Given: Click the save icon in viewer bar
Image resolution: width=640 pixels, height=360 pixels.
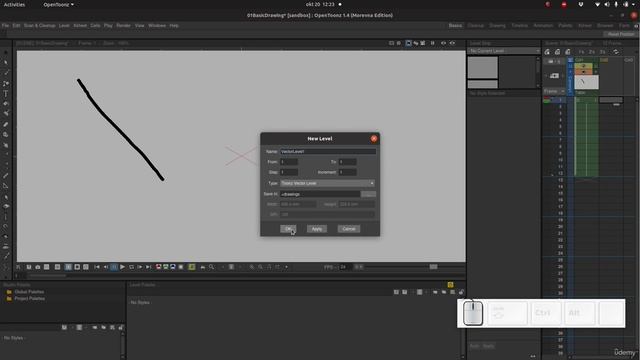Looking at the screenshot, I should [29, 267].
